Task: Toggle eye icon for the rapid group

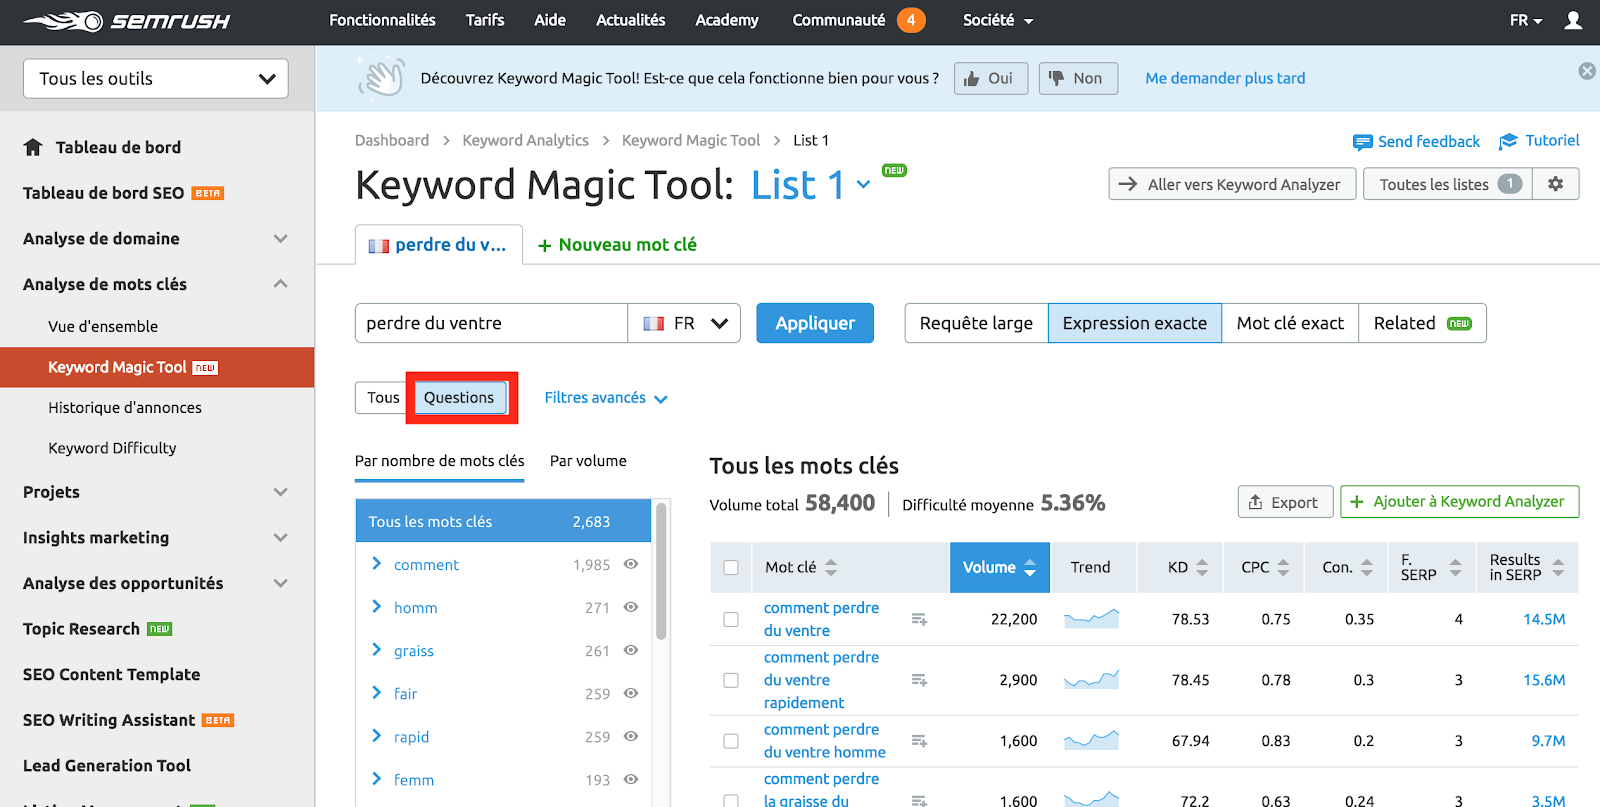Action: click(631, 736)
